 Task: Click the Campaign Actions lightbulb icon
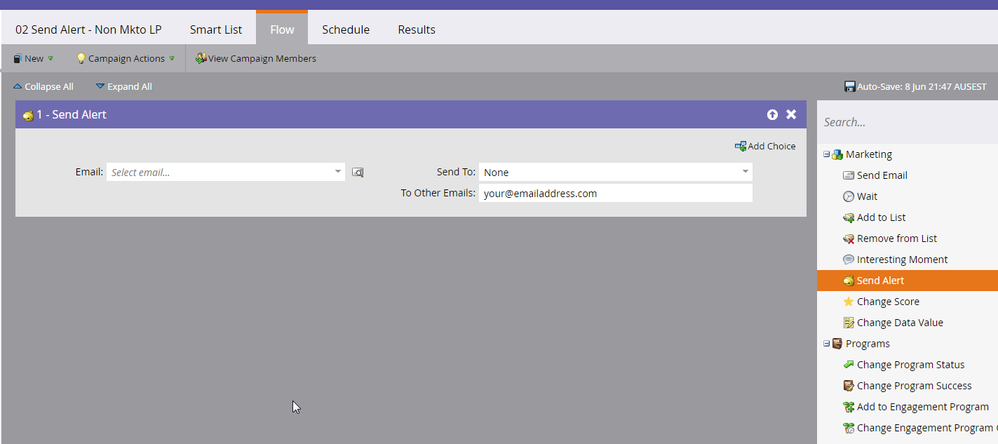81,59
